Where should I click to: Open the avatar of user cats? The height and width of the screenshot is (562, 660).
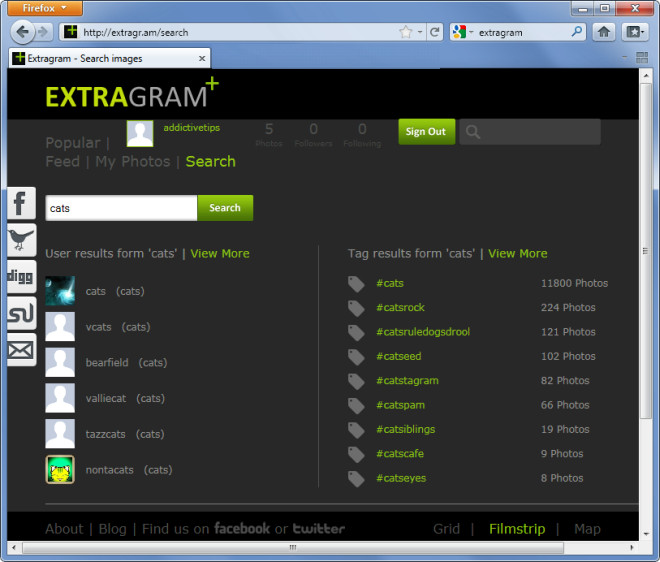[x=60, y=290]
